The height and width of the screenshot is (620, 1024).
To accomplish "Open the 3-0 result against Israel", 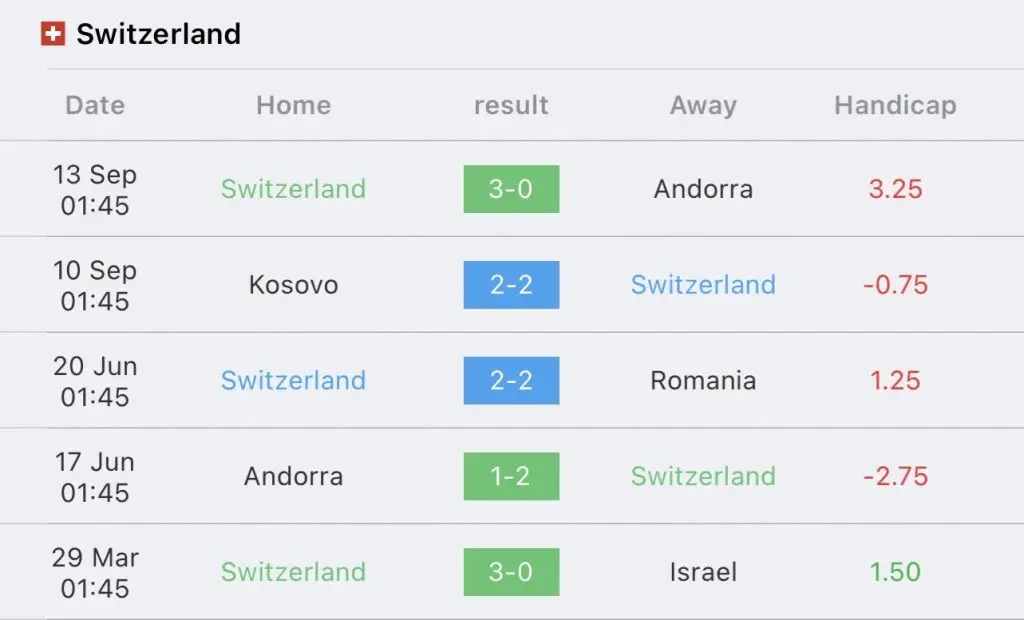I will [511, 572].
